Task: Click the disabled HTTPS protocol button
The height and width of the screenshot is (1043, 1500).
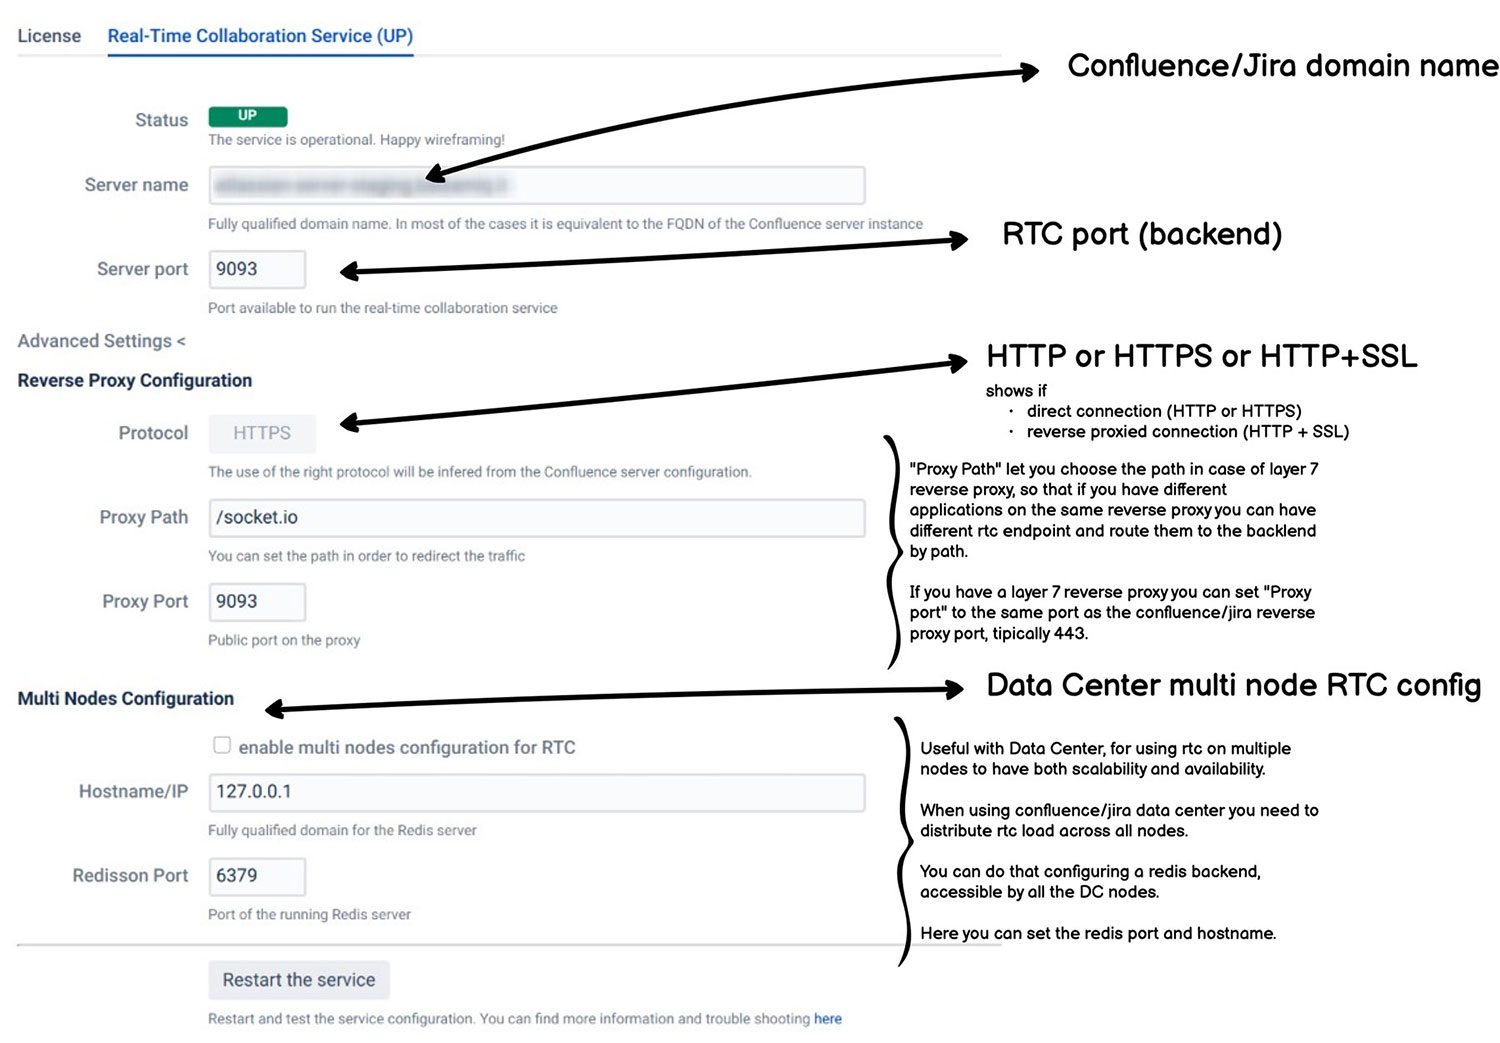Action: (262, 433)
